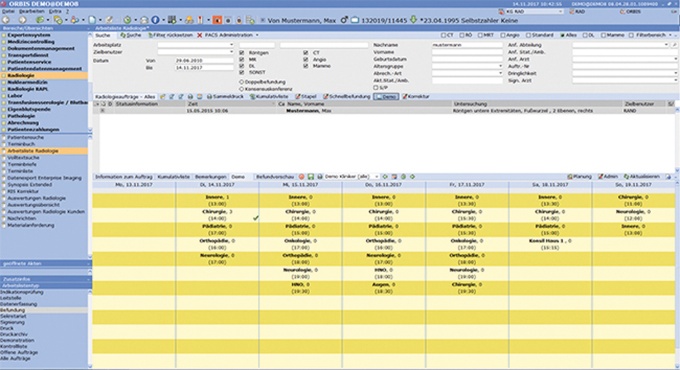The image size is (680, 370).
Task: Click the green refresh toolbar icon
Action: tap(128, 20)
